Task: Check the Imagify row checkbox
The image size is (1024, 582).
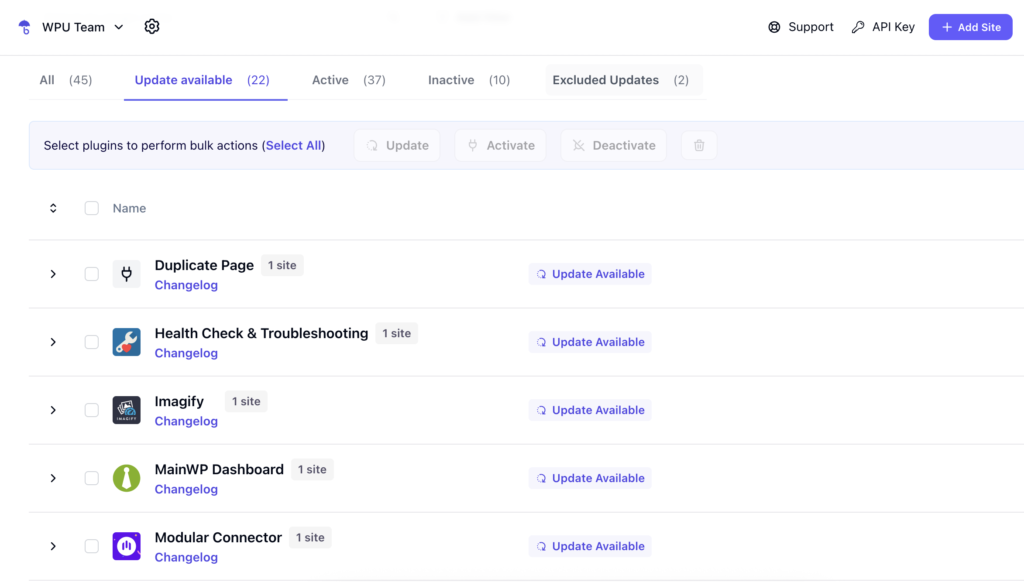Action: [91, 410]
